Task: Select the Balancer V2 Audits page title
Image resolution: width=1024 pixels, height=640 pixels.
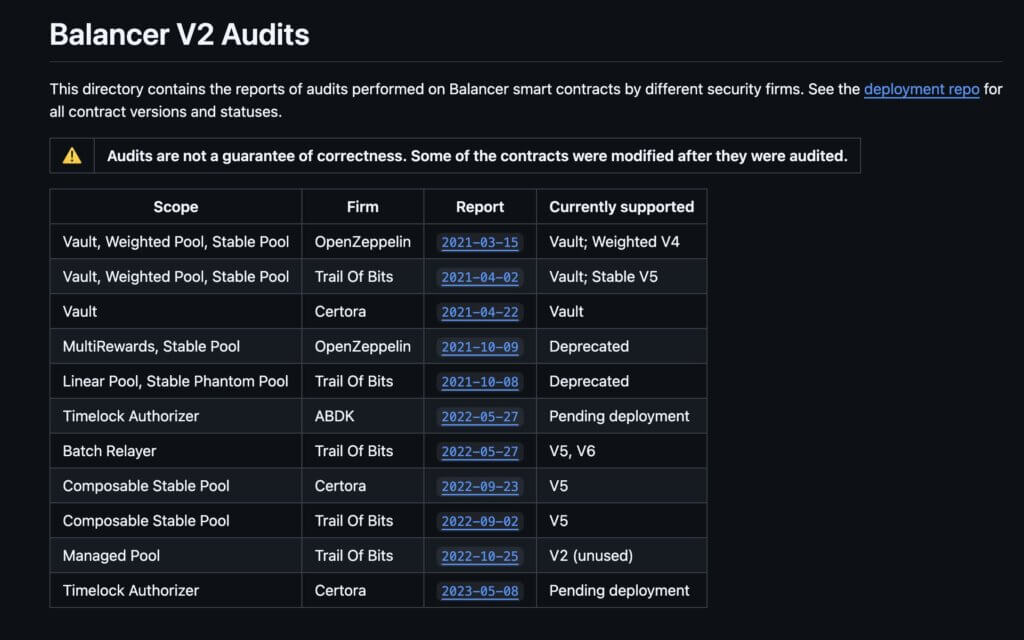Action: (180, 34)
